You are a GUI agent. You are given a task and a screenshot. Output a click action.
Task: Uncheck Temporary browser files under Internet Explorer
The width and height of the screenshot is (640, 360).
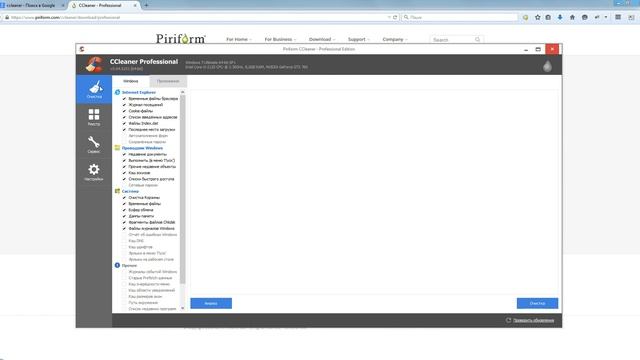click(x=124, y=99)
